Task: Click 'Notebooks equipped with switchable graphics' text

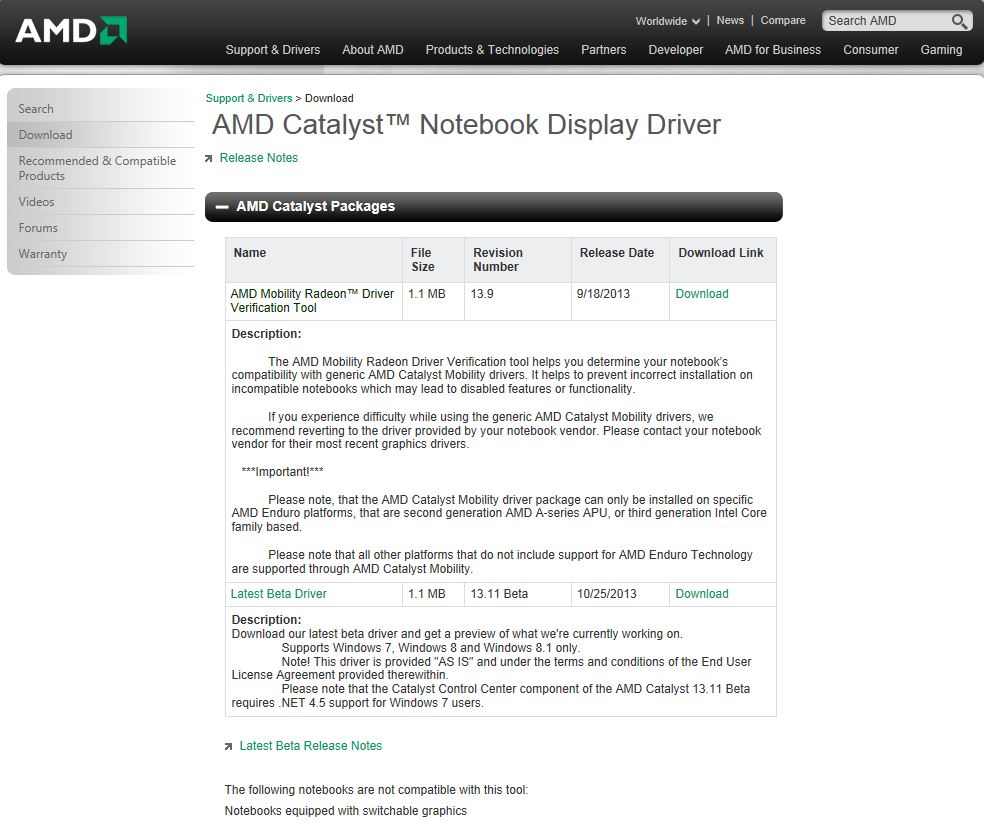Action: point(346,811)
